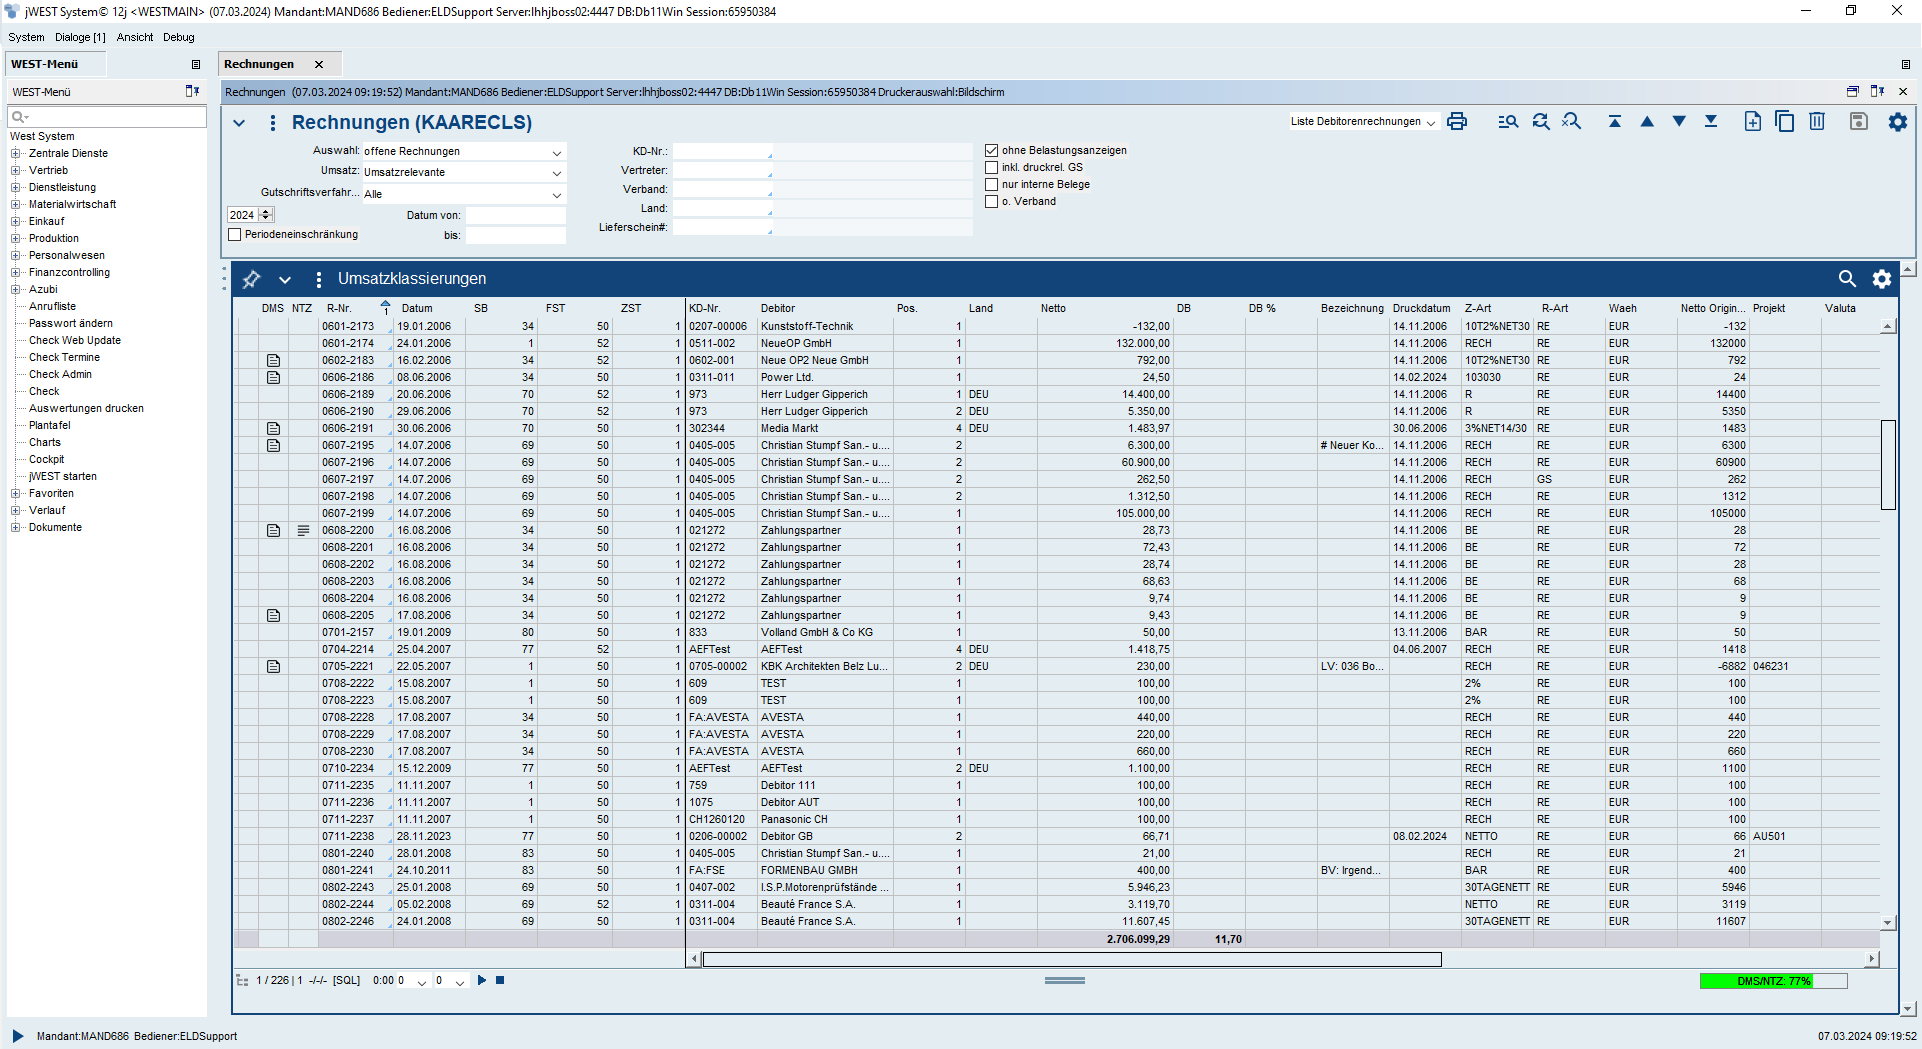
Task: Start the auto-refresh play button
Action: [x=482, y=980]
